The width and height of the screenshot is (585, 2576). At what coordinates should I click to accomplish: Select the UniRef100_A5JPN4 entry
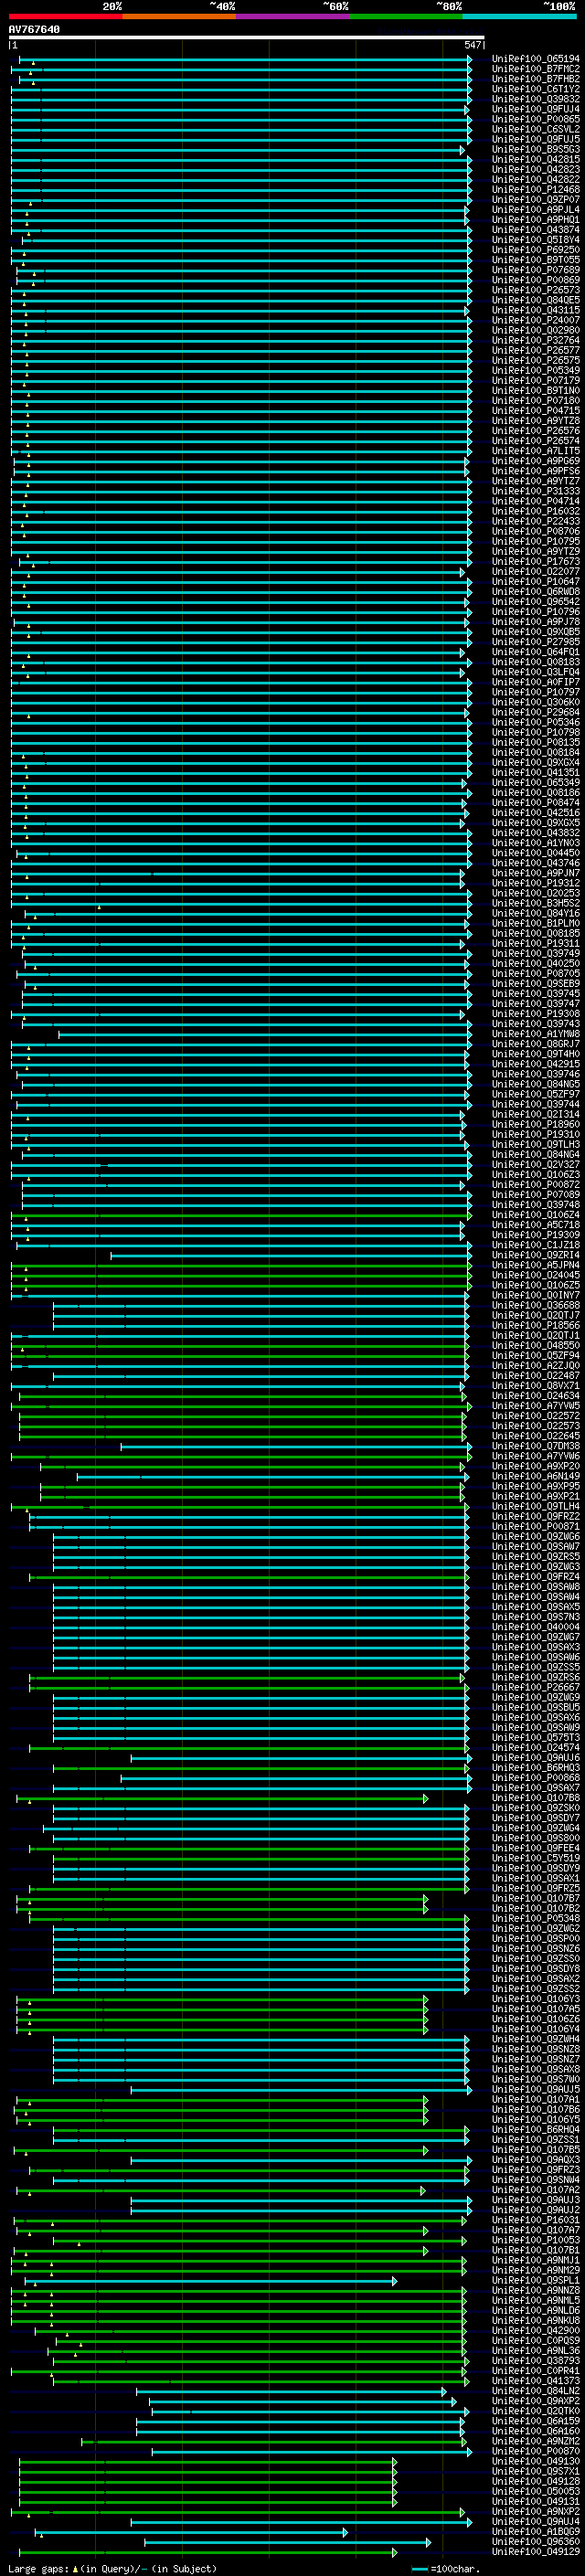tap(536, 1265)
